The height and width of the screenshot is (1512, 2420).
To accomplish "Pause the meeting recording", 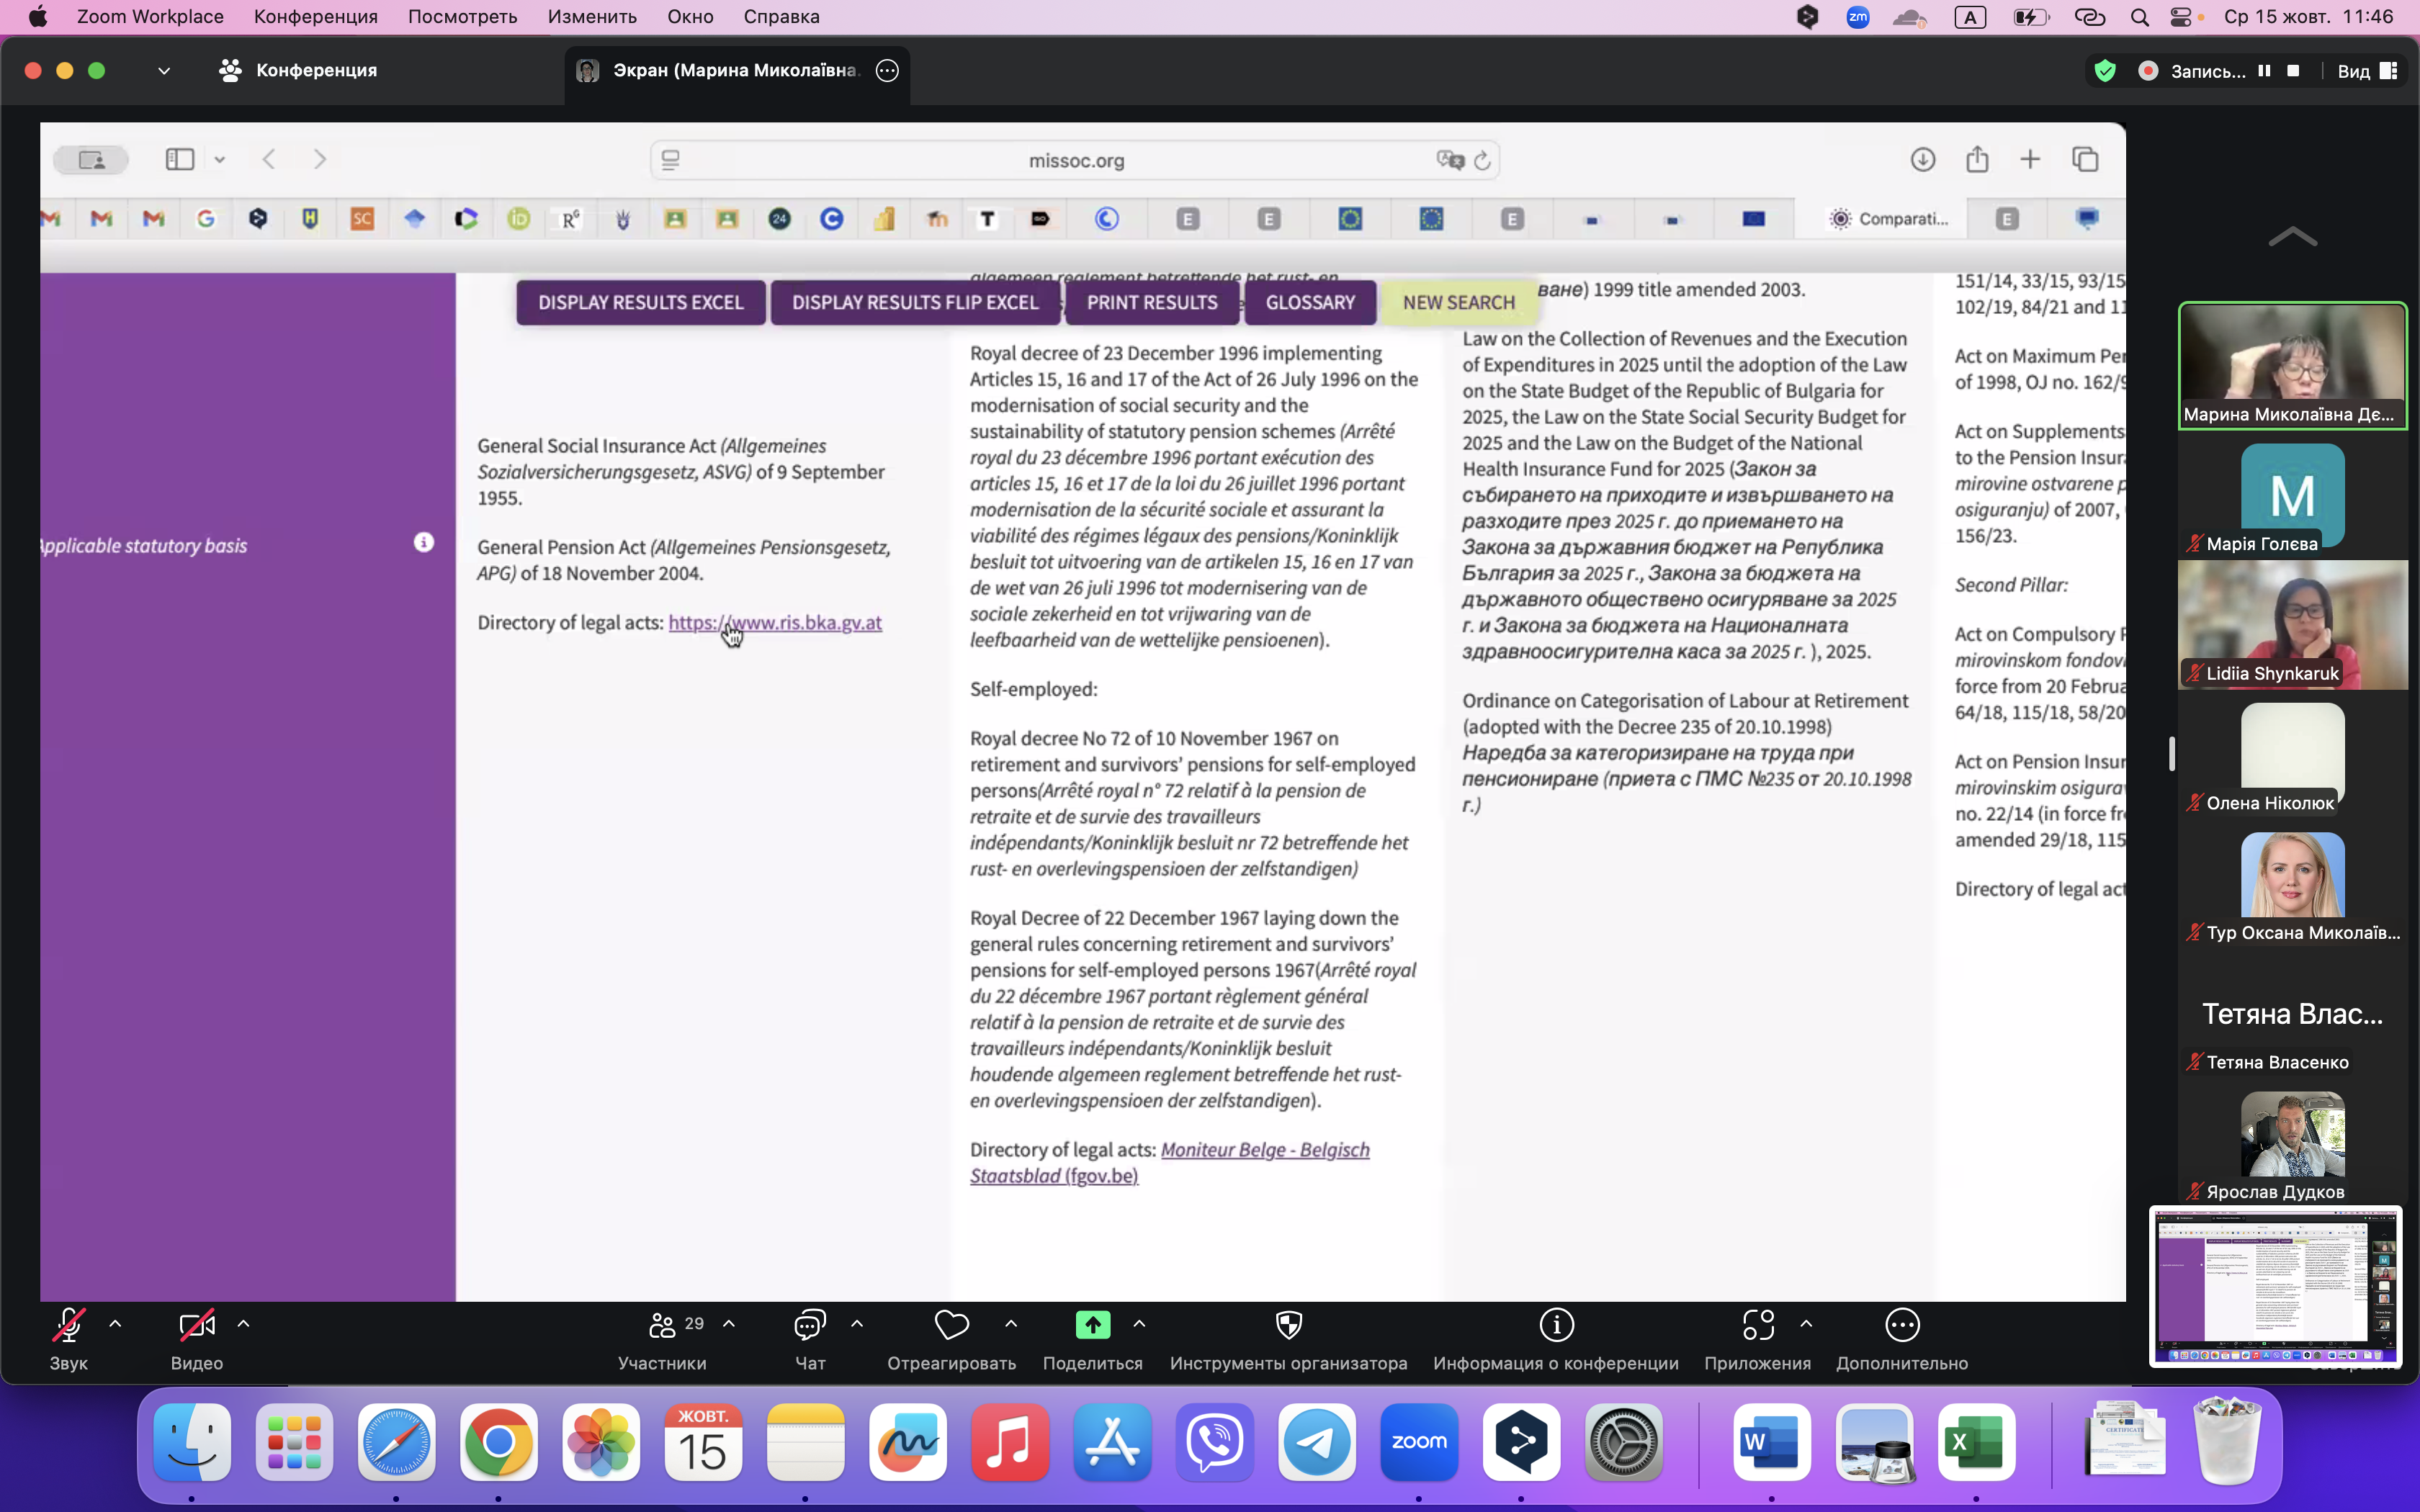I will (x=2264, y=71).
